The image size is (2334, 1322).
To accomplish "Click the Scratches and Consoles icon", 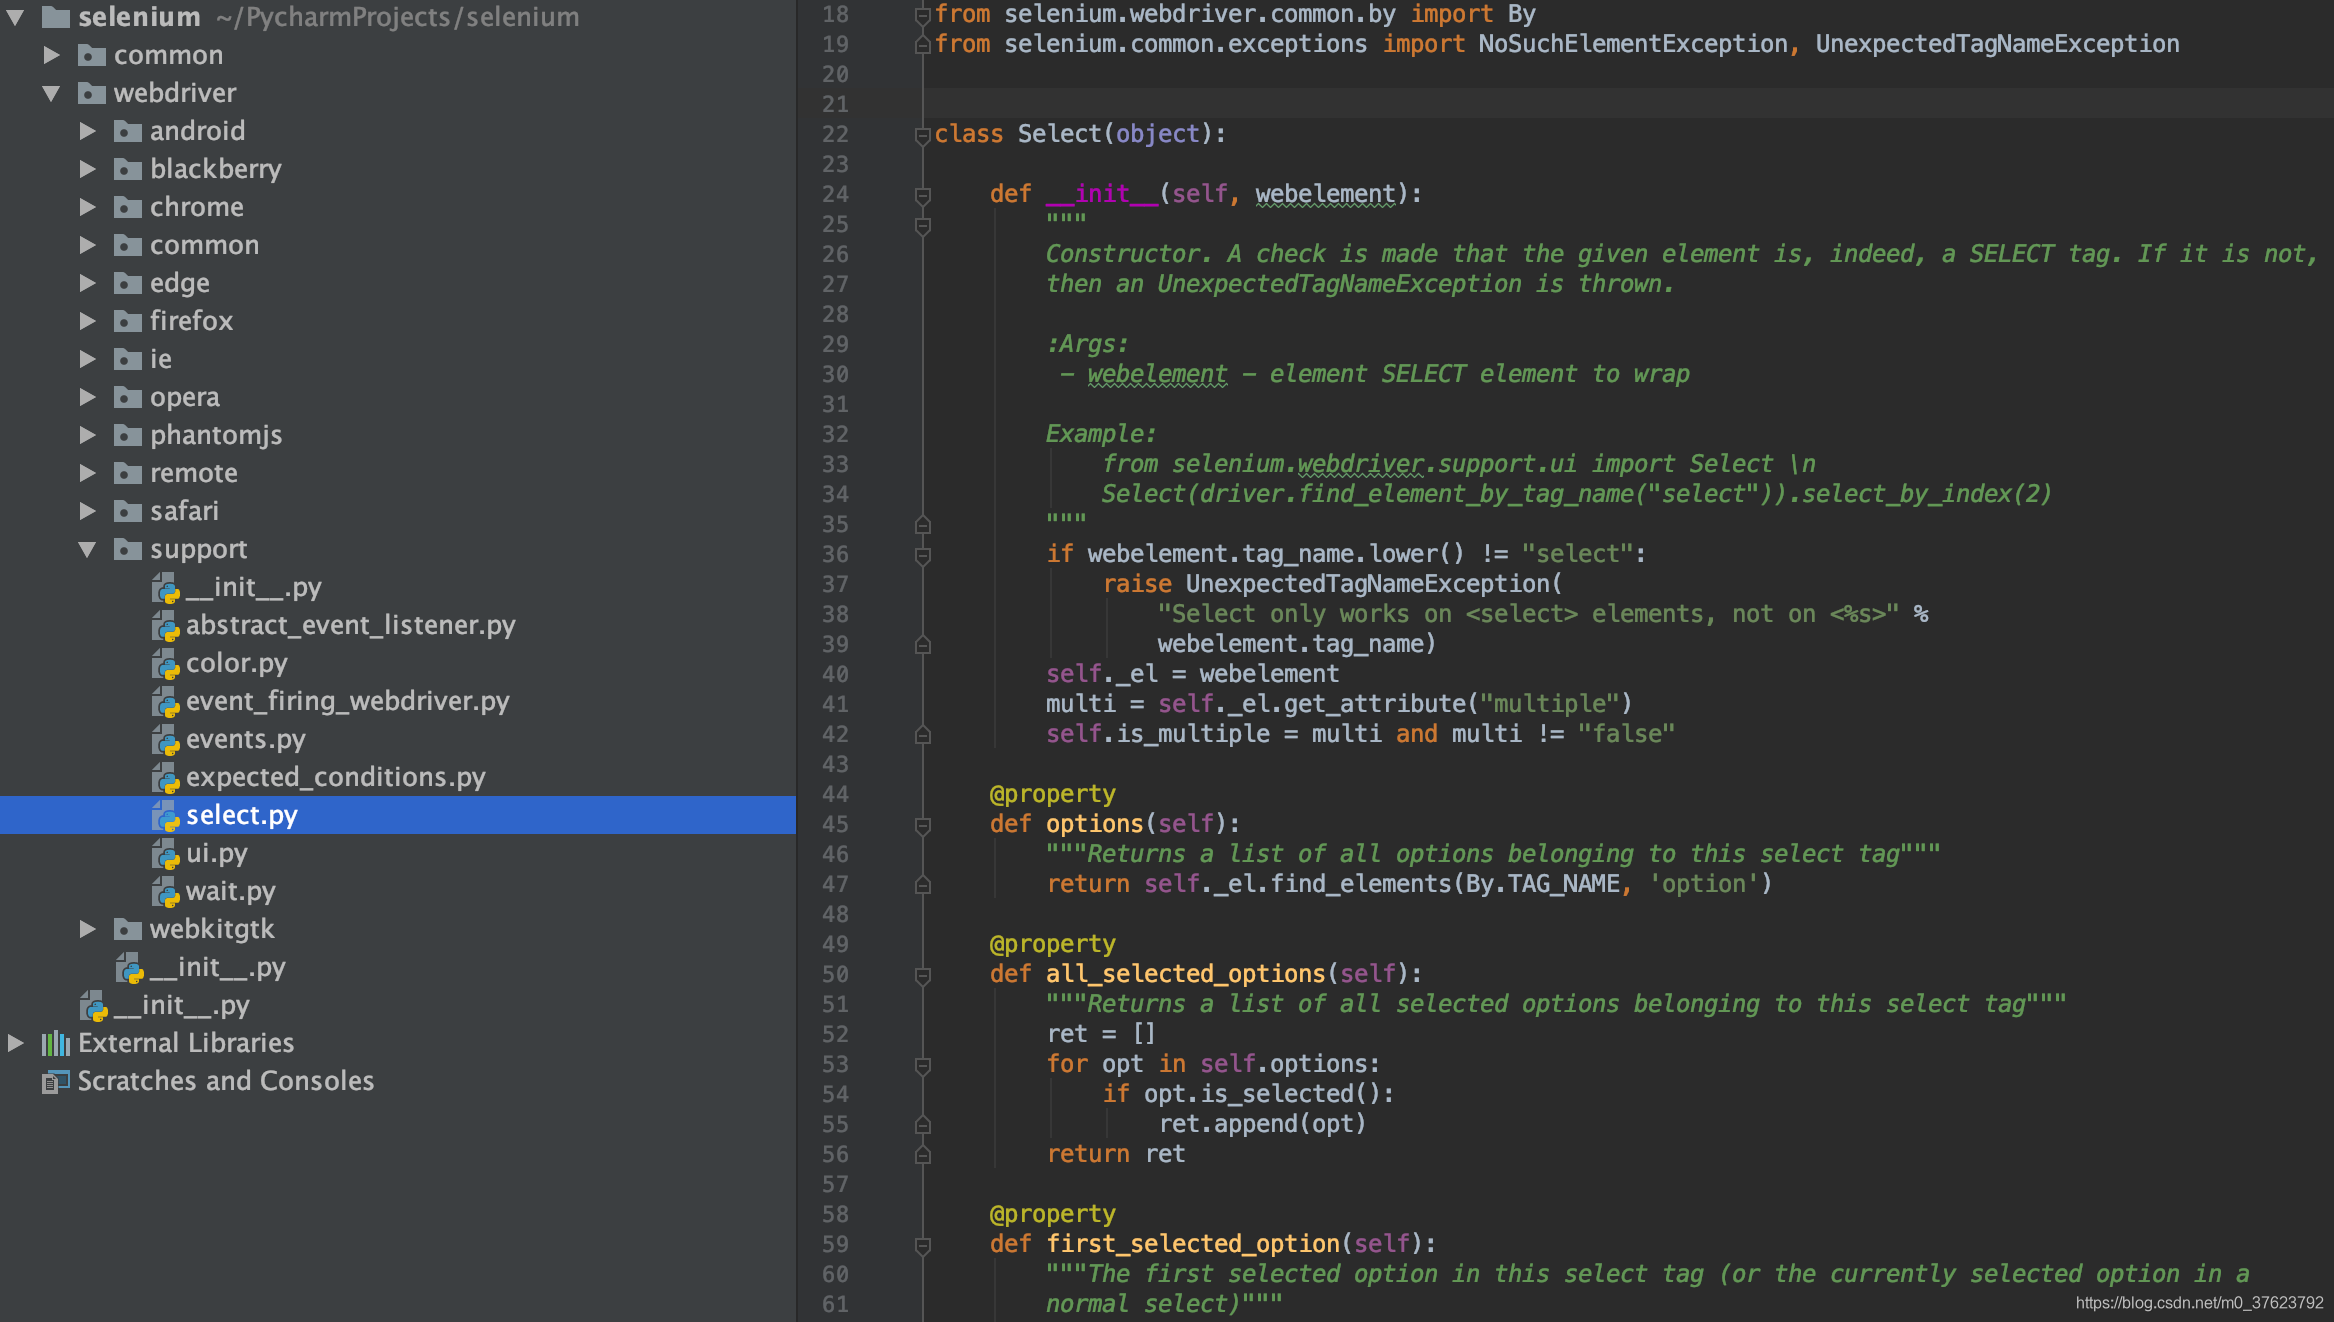I will pos(55,1081).
